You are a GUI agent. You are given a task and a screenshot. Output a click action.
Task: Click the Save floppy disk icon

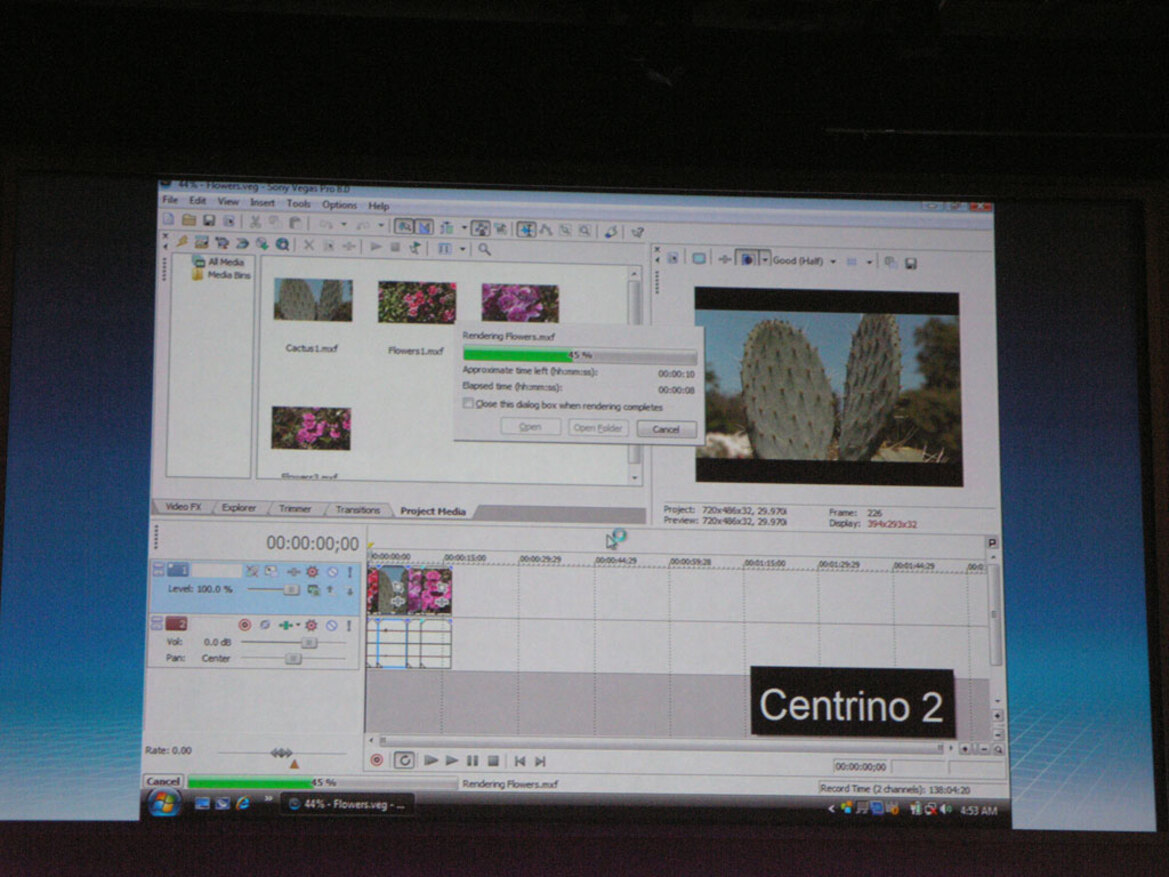click(x=209, y=220)
